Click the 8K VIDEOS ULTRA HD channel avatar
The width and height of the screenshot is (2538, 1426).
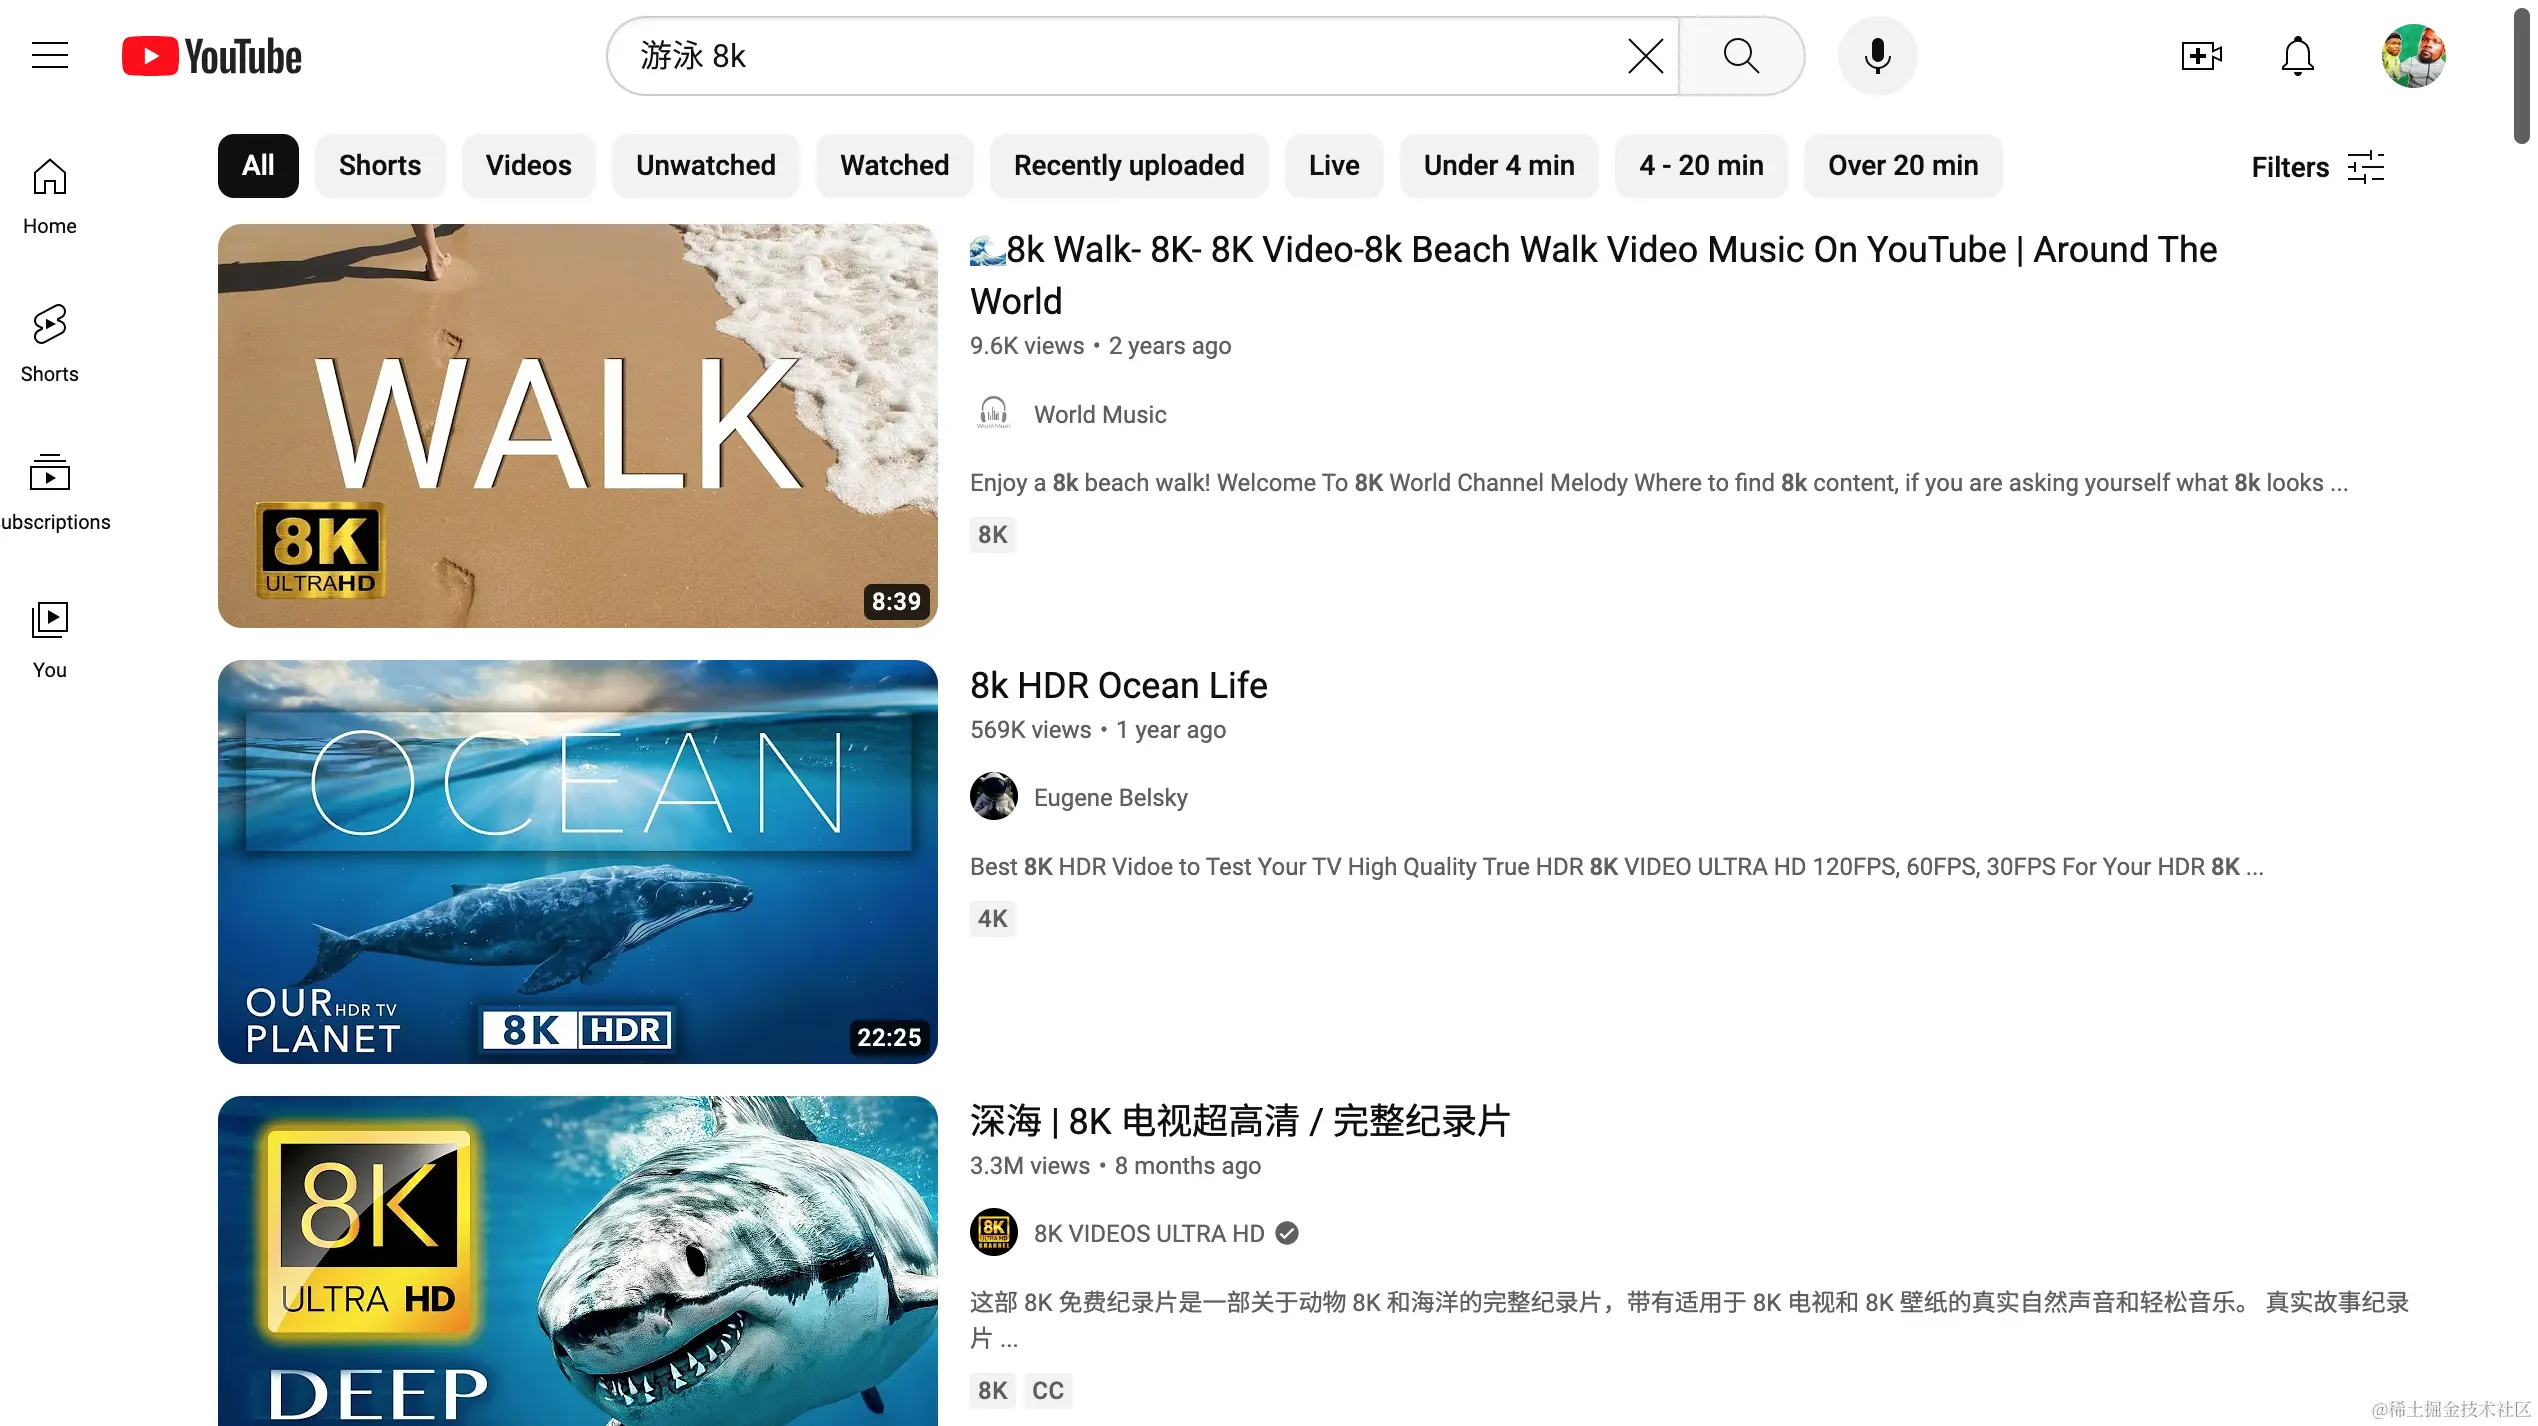[993, 1233]
